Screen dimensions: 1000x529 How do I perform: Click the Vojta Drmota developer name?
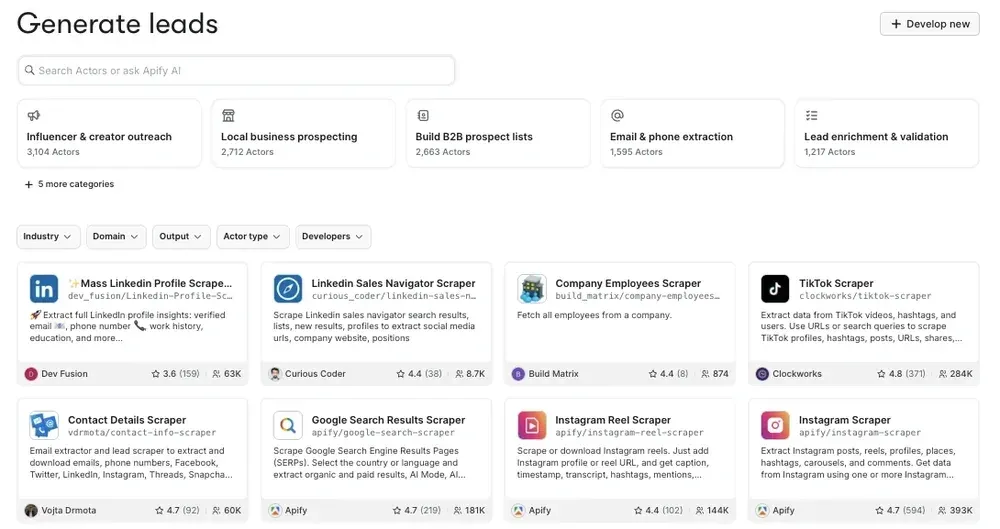[69, 510]
